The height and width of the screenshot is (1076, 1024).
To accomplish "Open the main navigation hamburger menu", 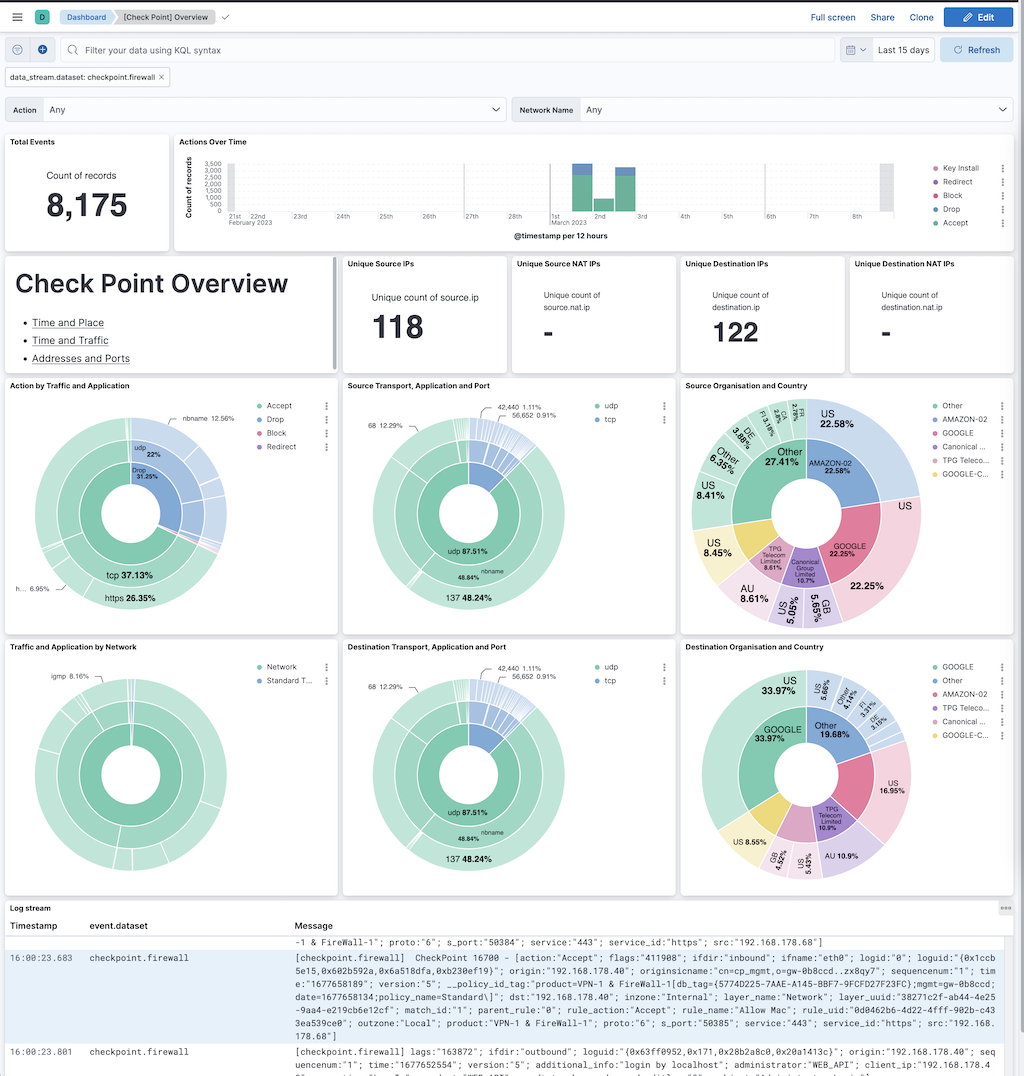I will pos(17,17).
